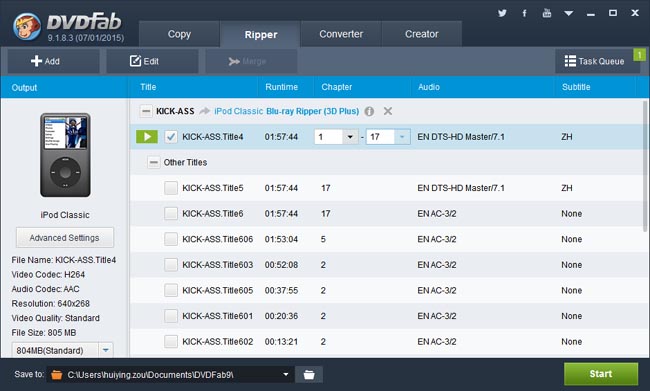This screenshot has height=391, width=650.
Task: Check the KICK-ASS.Title603 checkbox
Action: (171, 265)
